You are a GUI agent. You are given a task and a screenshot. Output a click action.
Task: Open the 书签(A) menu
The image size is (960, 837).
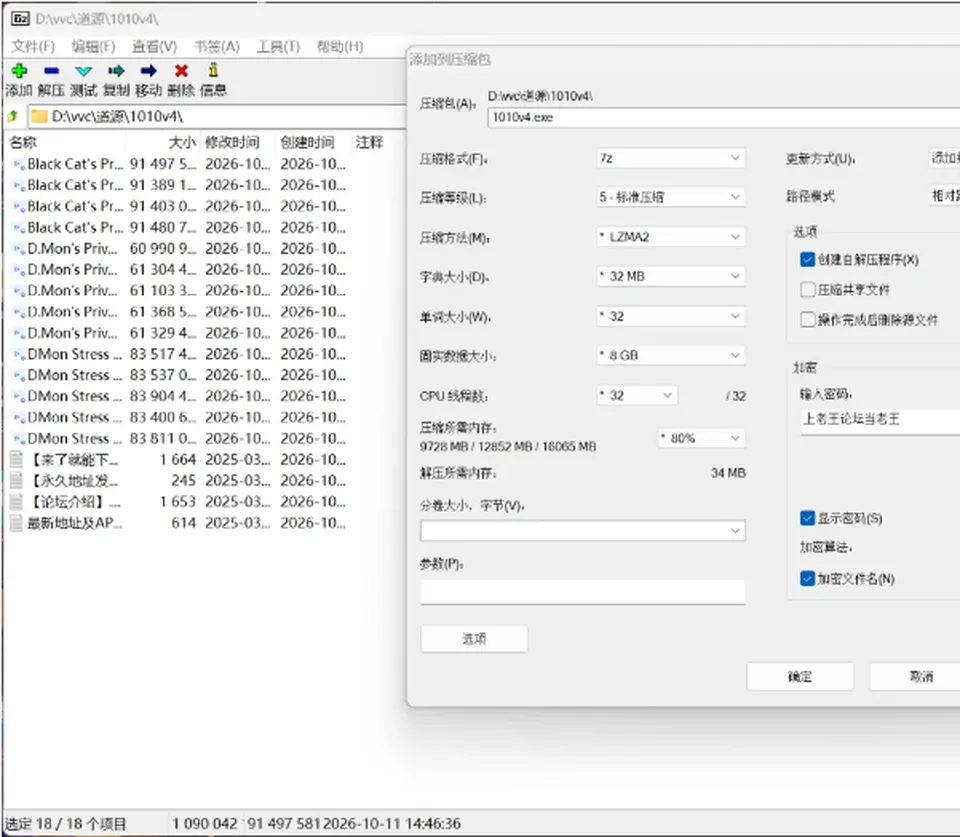pos(217,47)
